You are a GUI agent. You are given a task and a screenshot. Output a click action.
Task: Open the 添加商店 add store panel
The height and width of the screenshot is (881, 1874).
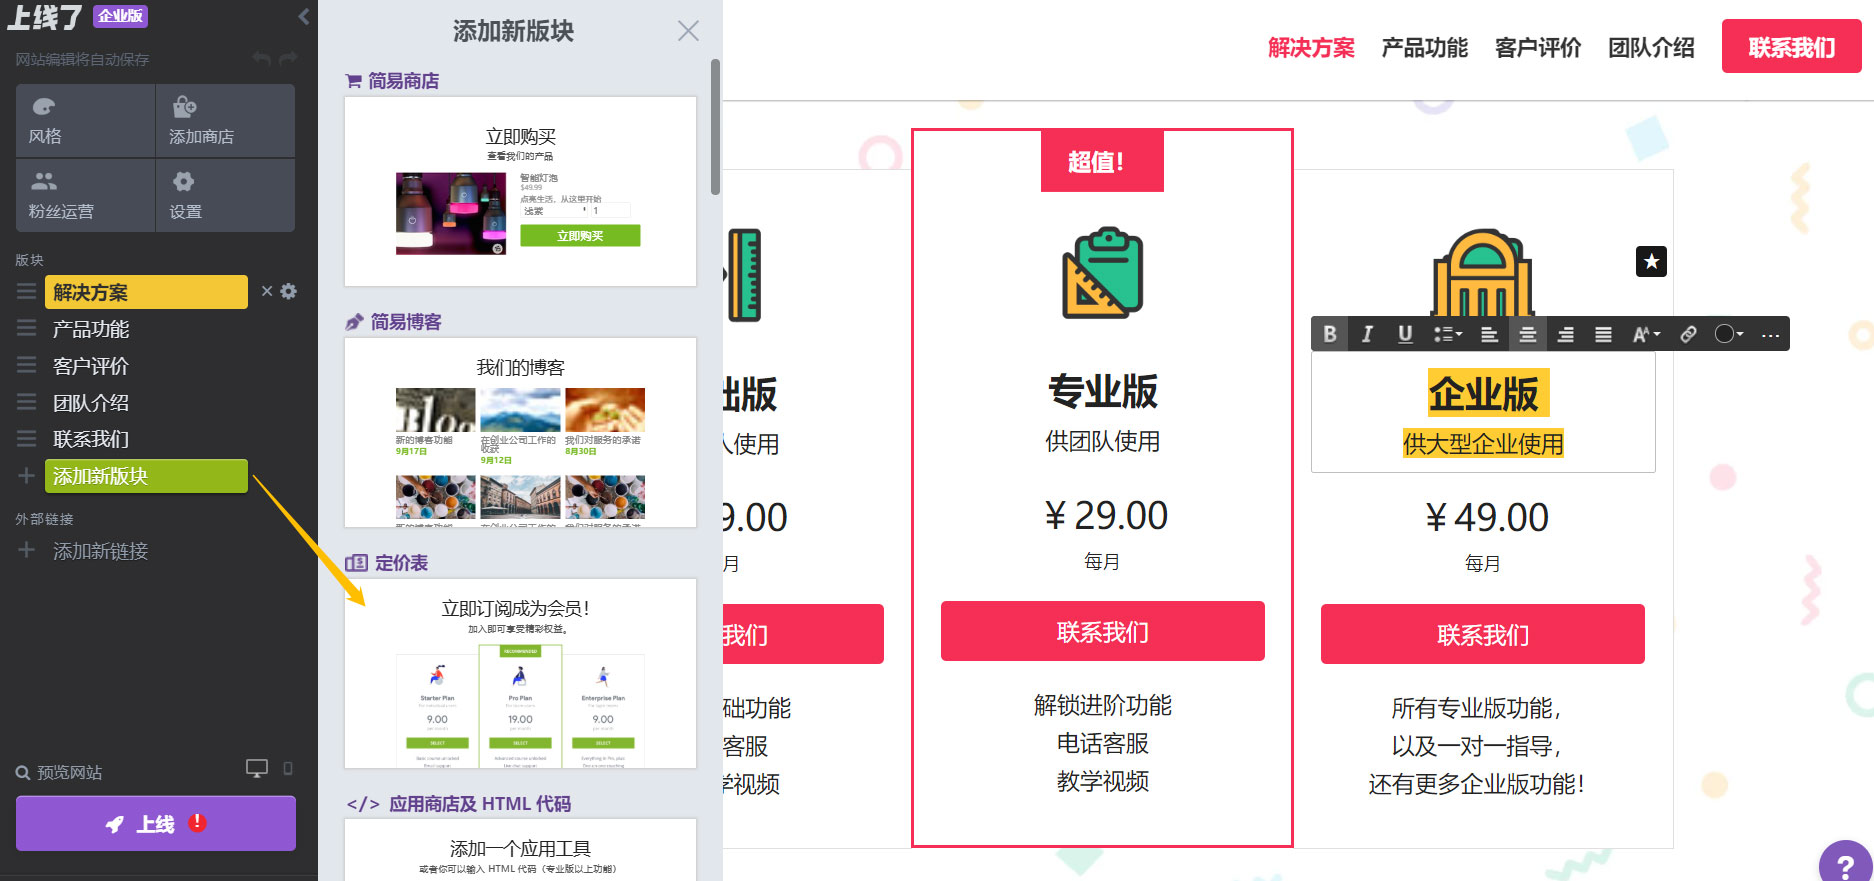click(x=225, y=120)
